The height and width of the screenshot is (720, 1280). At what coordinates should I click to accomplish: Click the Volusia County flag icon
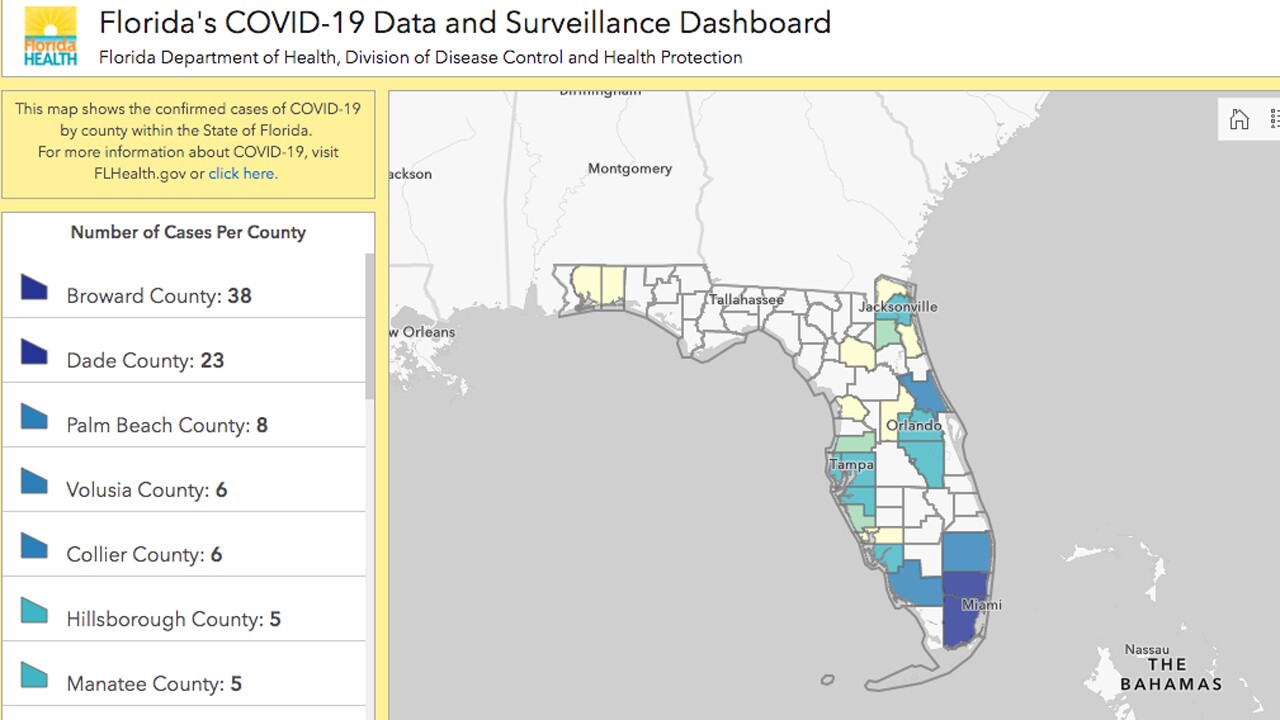click(x=32, y=482)
